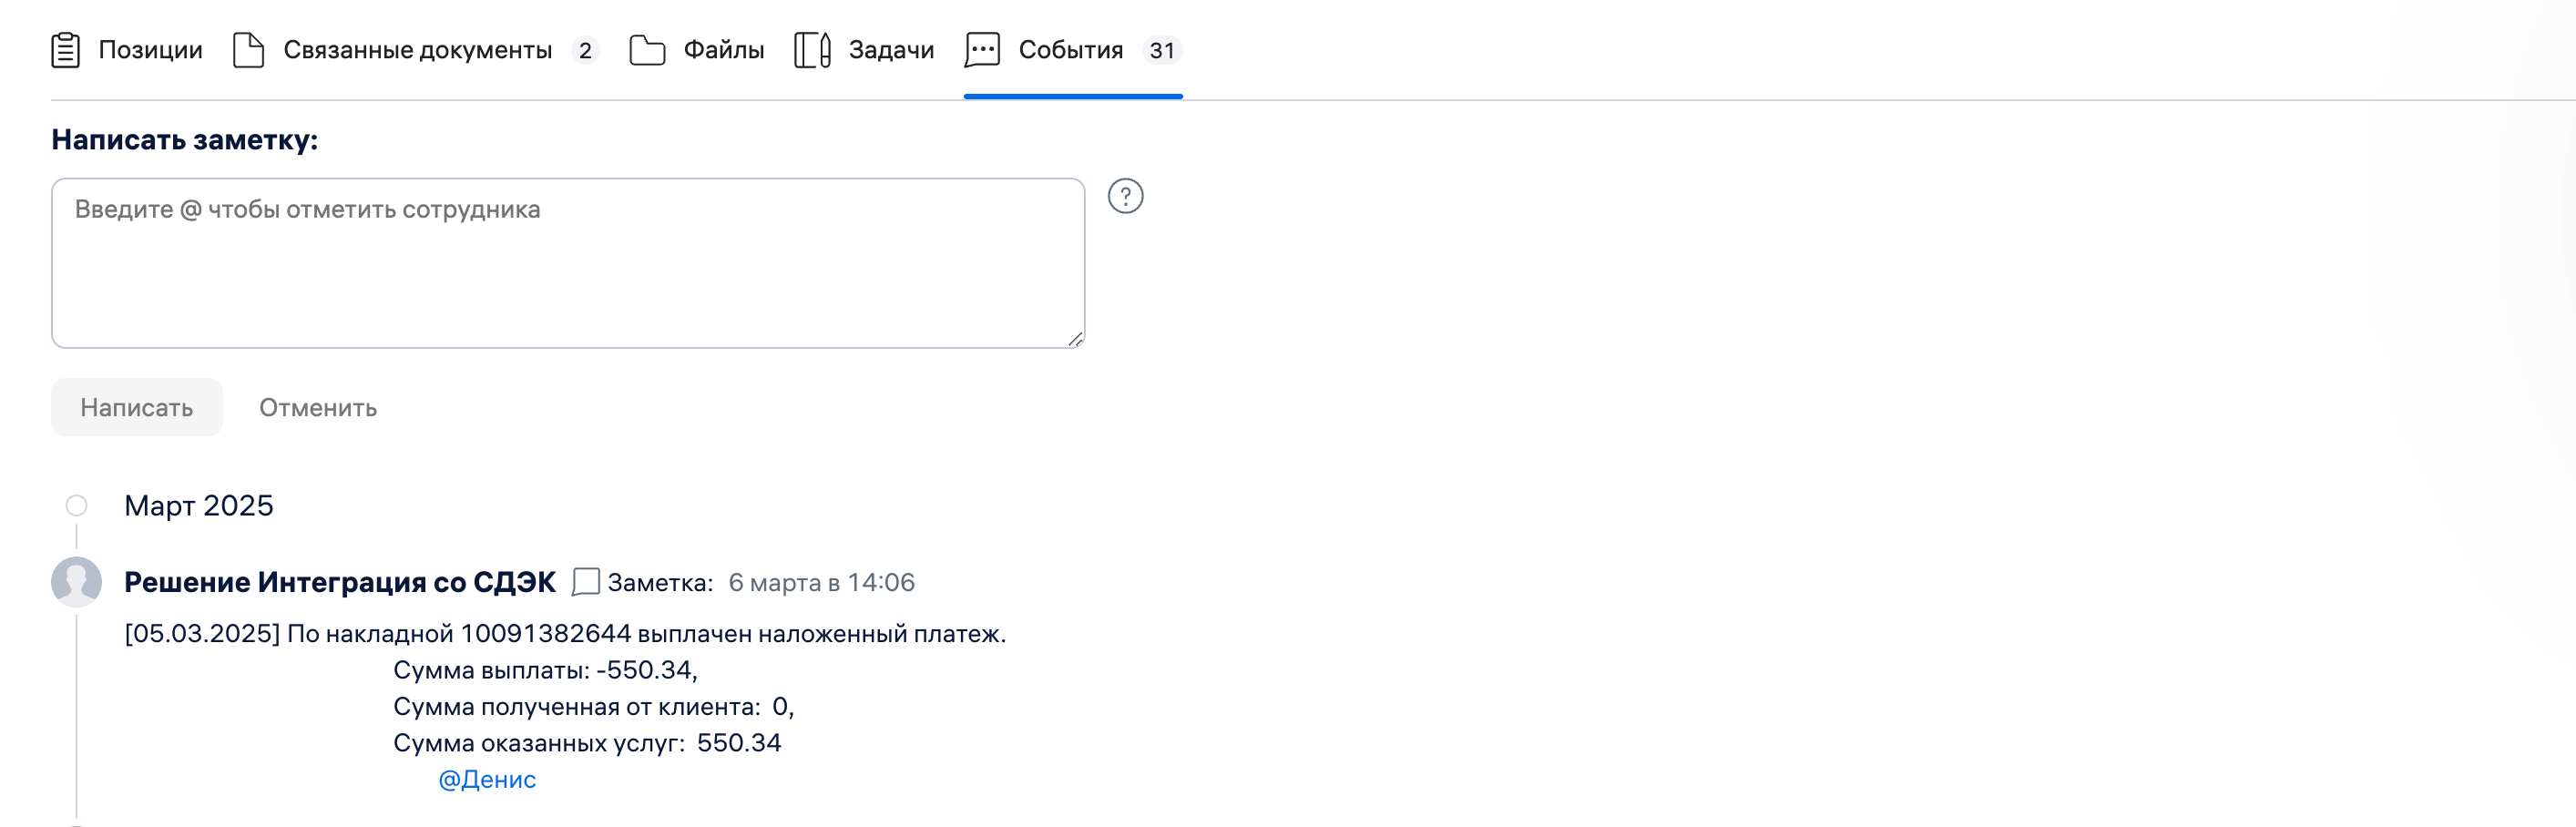The height and width of the screenshot is (827, 2576).
Task: Click the Март 2025 timeline marker circle
Action: [77, 506]
